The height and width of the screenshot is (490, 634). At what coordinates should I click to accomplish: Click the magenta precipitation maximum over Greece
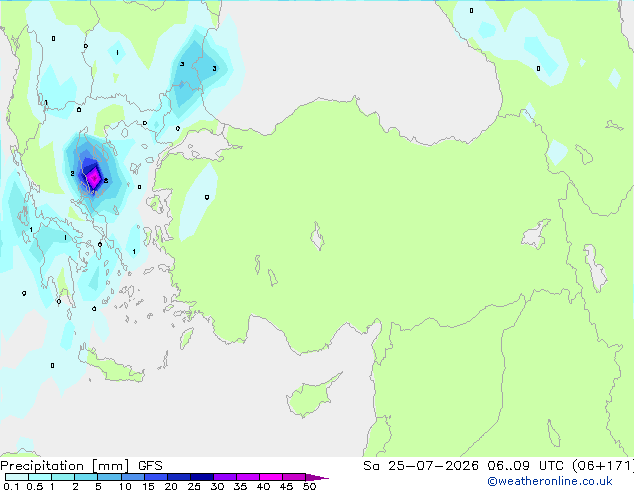click(94, 177)
